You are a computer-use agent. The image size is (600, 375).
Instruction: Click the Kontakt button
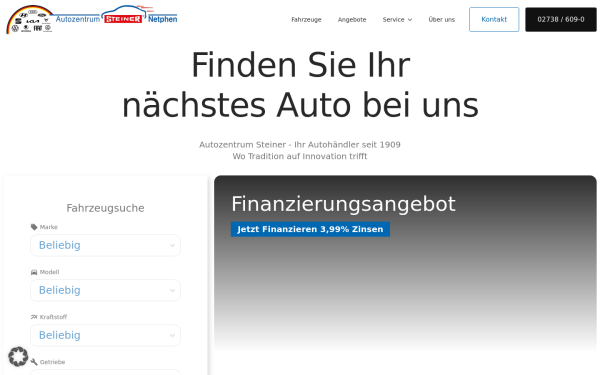point(494,20)
